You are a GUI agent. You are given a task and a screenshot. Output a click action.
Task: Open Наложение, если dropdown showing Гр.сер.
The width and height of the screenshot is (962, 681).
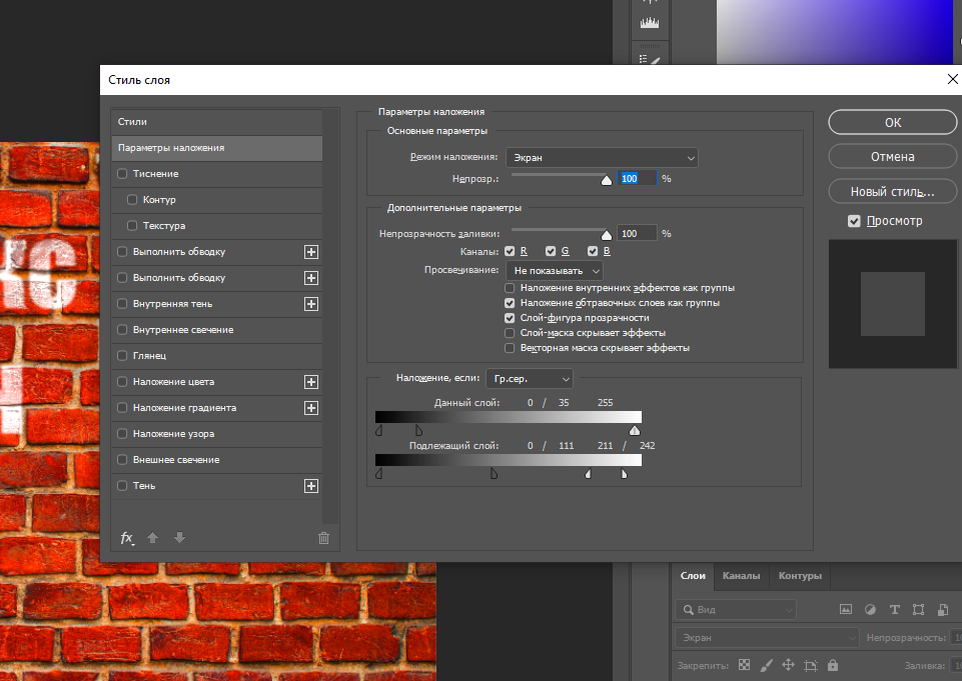coord(529,379)
